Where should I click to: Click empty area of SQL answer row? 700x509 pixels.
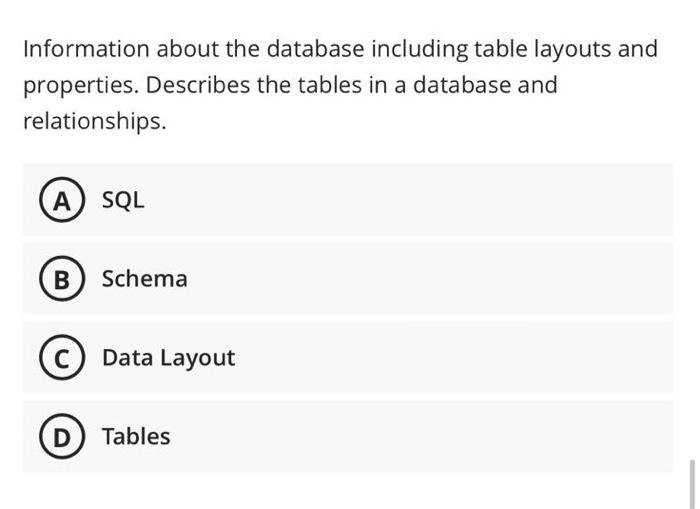402,200
